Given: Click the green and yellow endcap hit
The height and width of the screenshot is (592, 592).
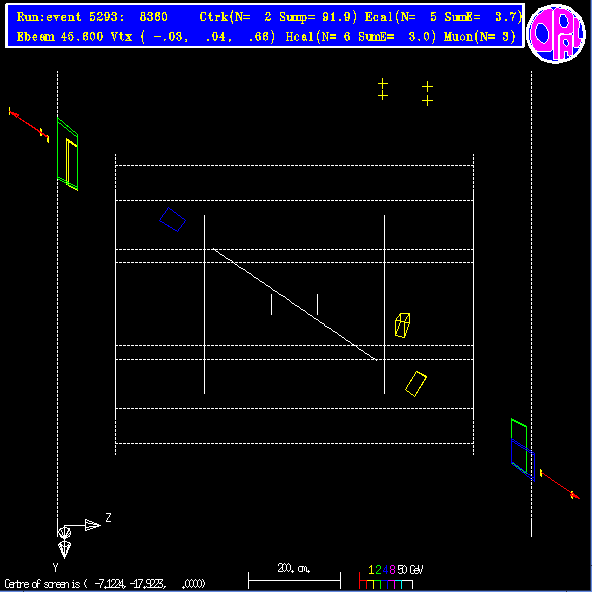Looking at the screenshot, I should pos(68,154).
